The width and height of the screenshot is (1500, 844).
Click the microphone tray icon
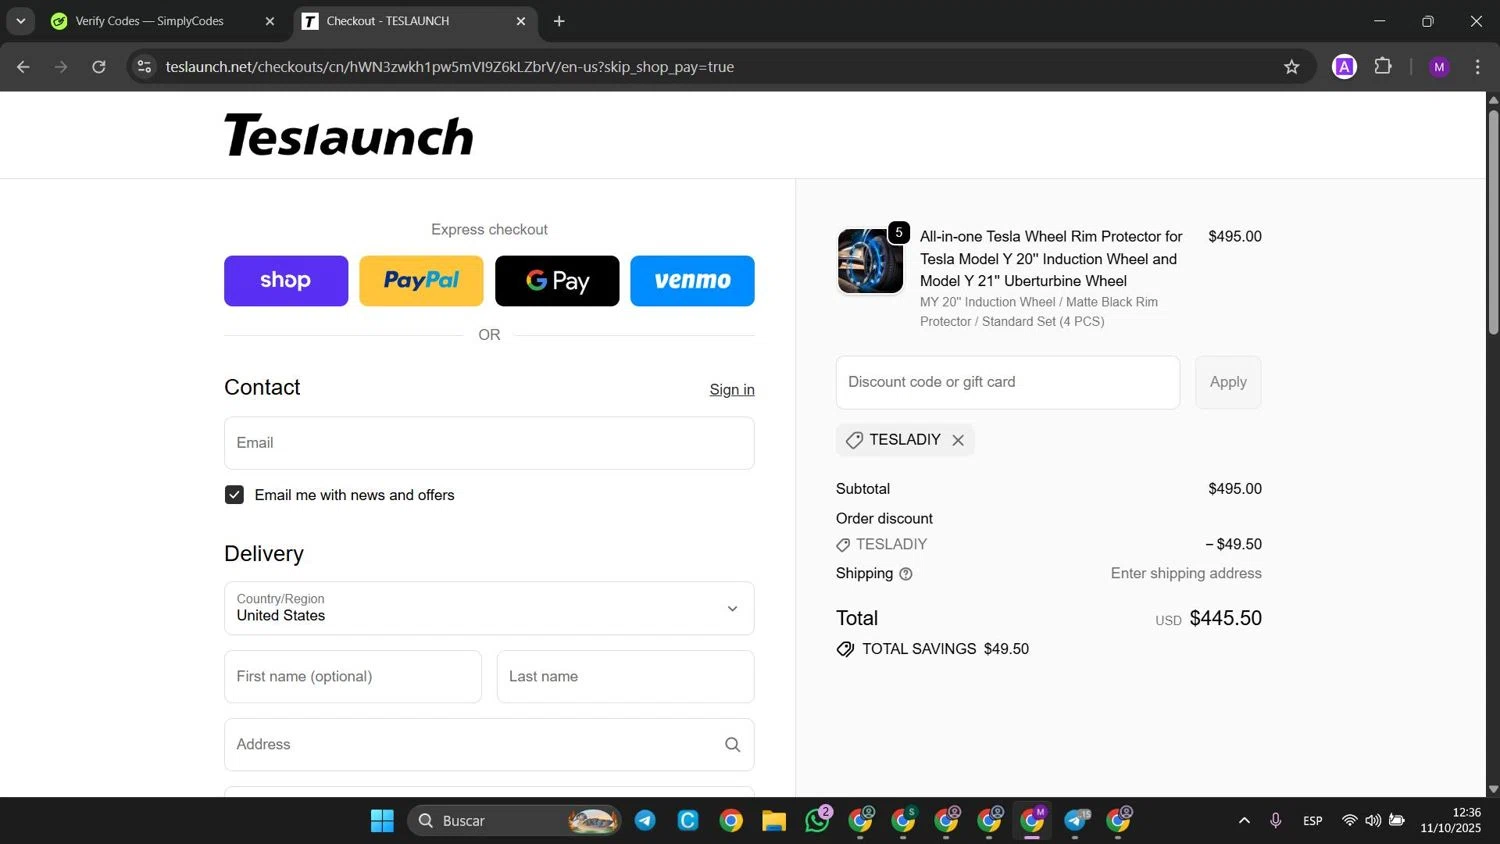point(1276,821)
